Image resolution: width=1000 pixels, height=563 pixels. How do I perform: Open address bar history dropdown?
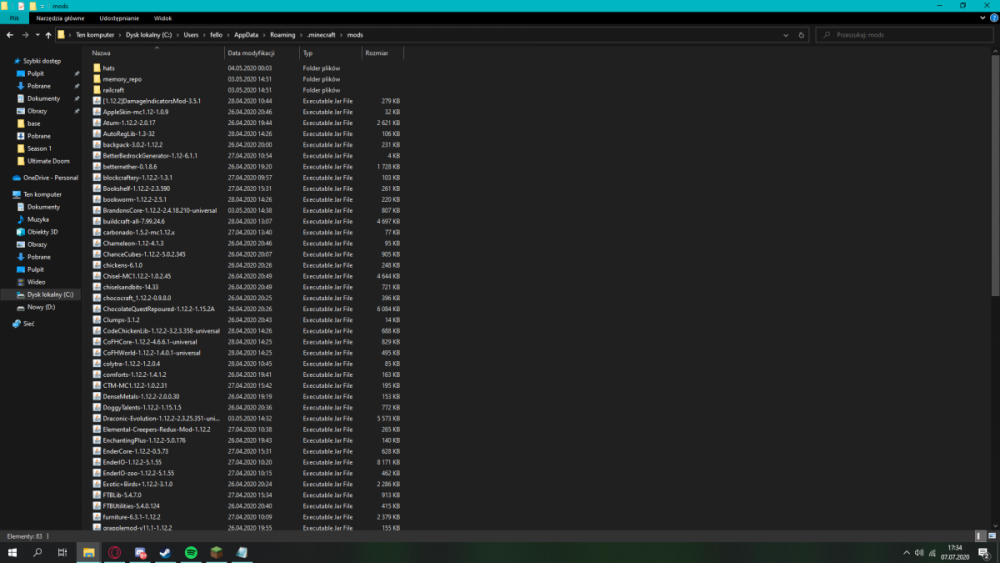click(x=788, y=35)
